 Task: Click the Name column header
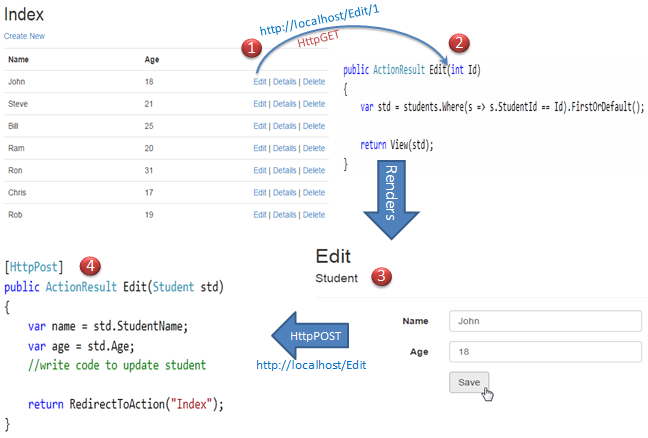point(19,60)
